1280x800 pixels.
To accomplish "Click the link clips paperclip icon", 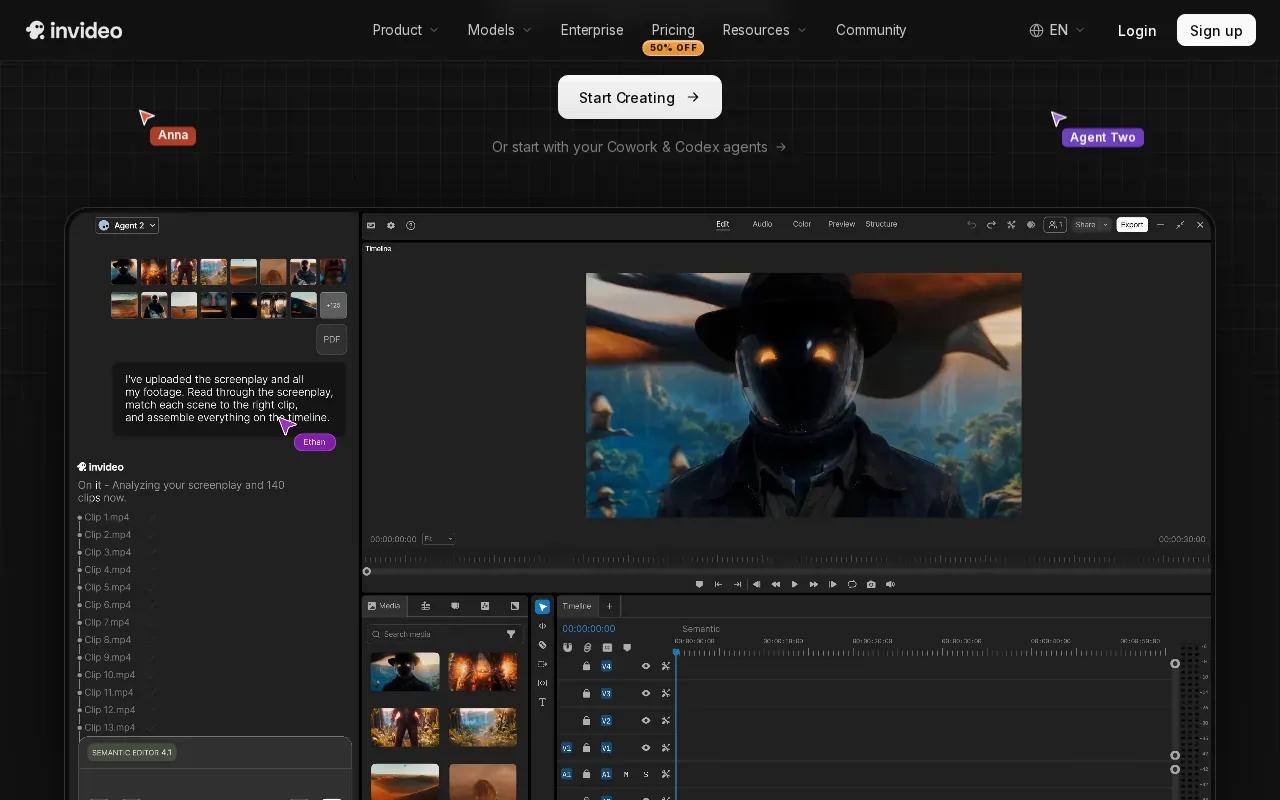I will 587,648.
